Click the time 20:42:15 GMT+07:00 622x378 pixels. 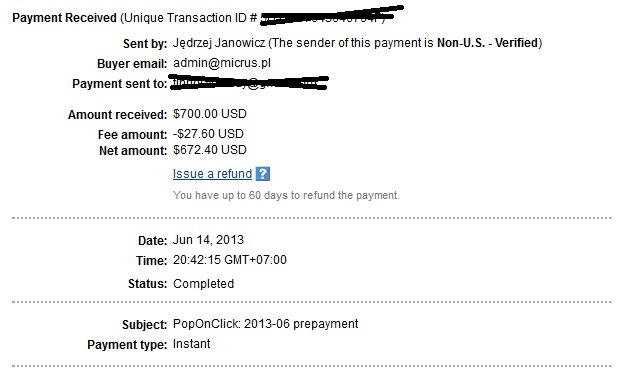230,260
